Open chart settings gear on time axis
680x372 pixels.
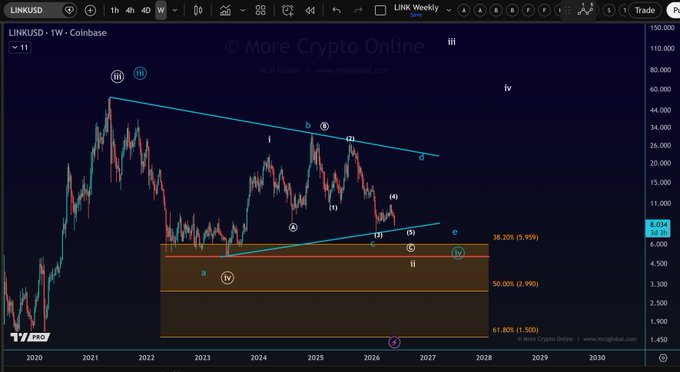click(663, 358)
